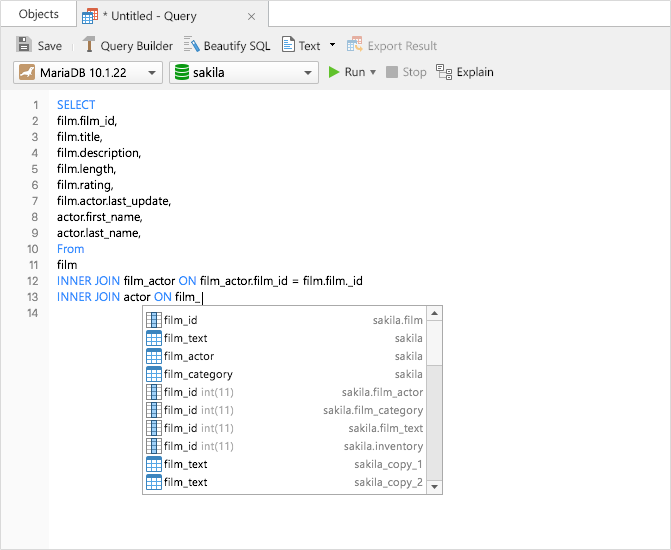671x550 pixels.
Task: Click table icon beside film_actor suggestion
Action: 154,356
